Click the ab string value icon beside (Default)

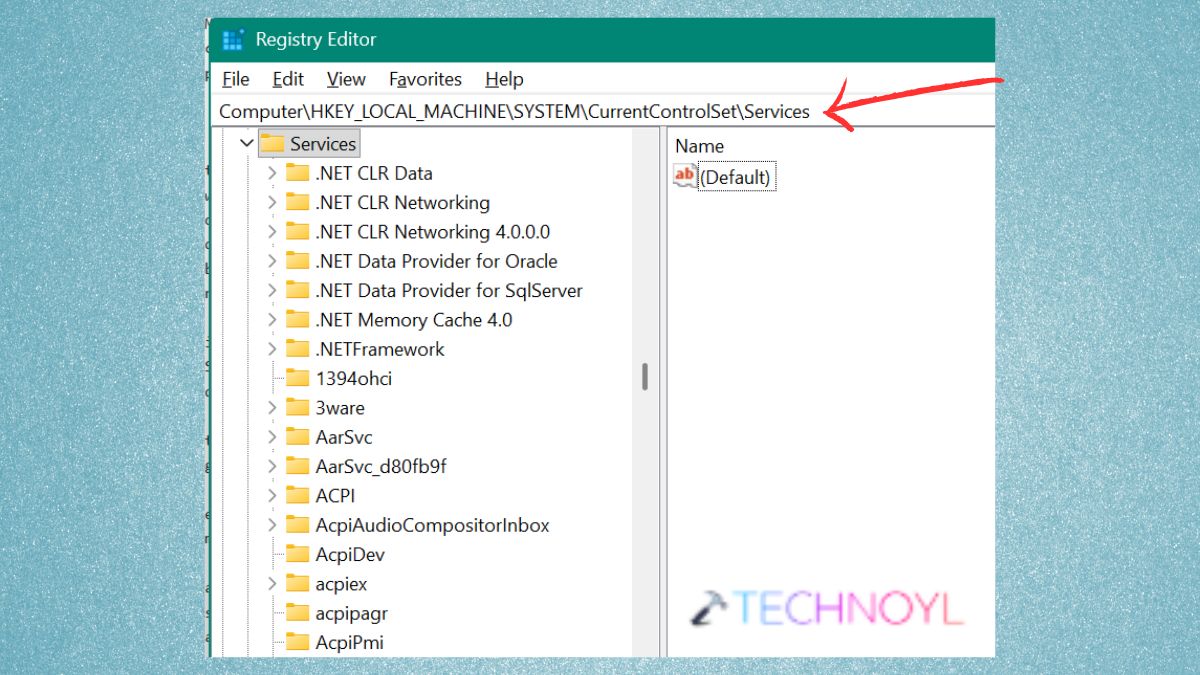[x=684, y=176]
